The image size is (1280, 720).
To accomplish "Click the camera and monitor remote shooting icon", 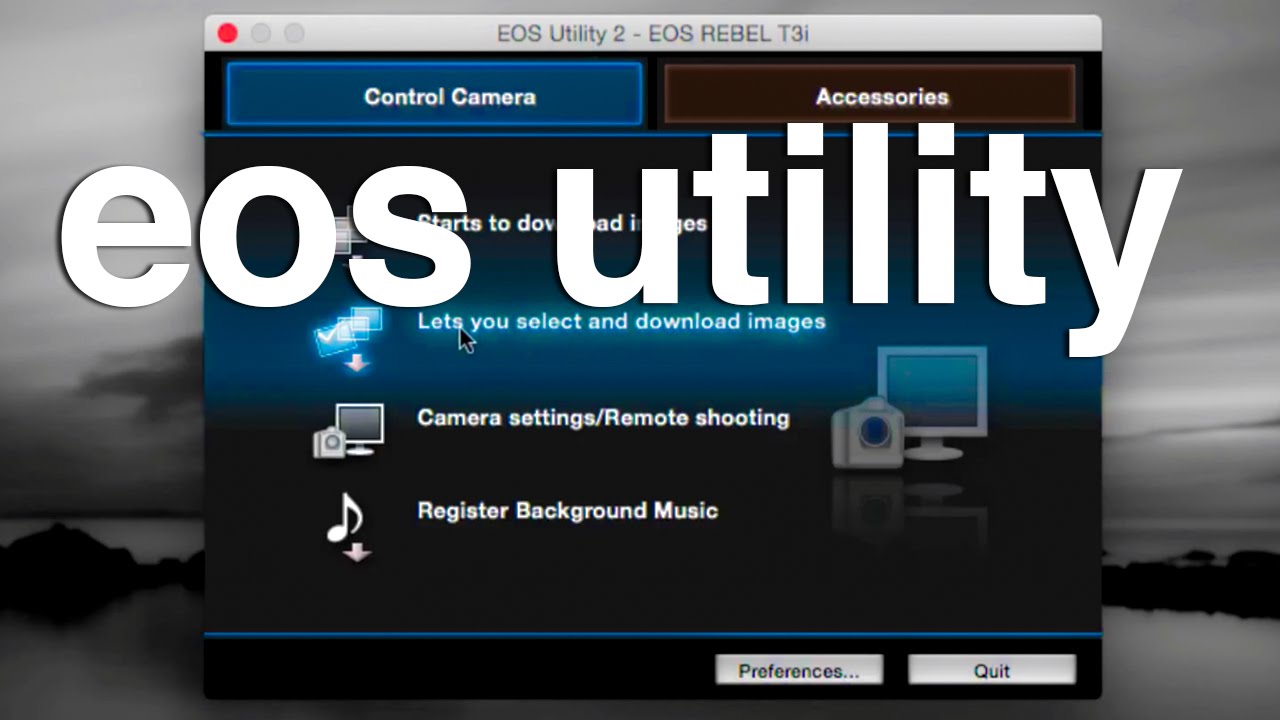I will click(348, 431).
